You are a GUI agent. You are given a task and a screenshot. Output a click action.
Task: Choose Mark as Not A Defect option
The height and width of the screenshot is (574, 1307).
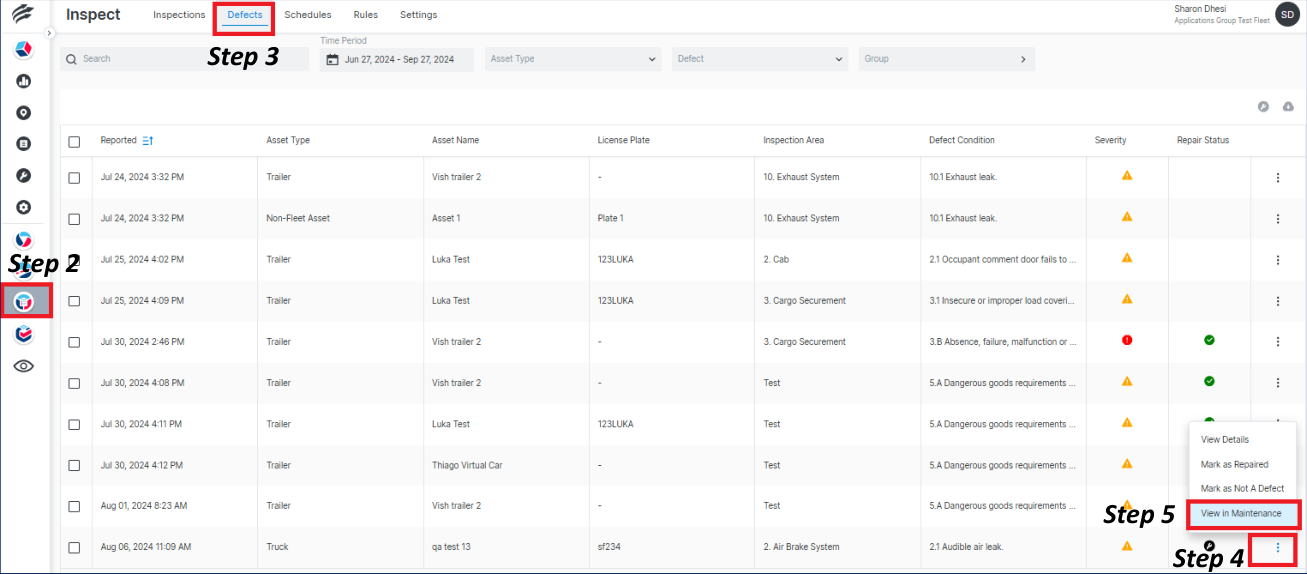(1242, 488)
